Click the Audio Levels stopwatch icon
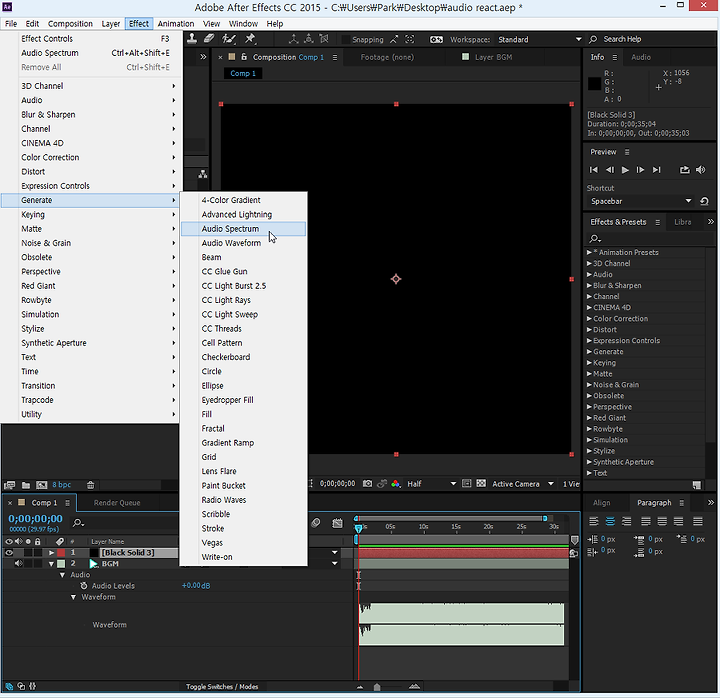 point(84,585)
